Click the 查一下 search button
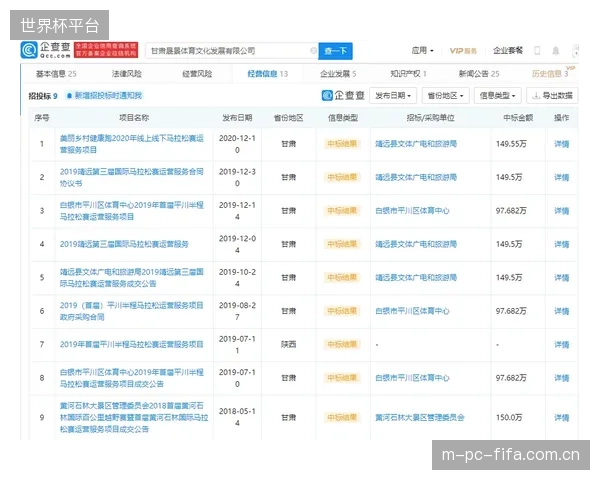 tap(336, 51)
